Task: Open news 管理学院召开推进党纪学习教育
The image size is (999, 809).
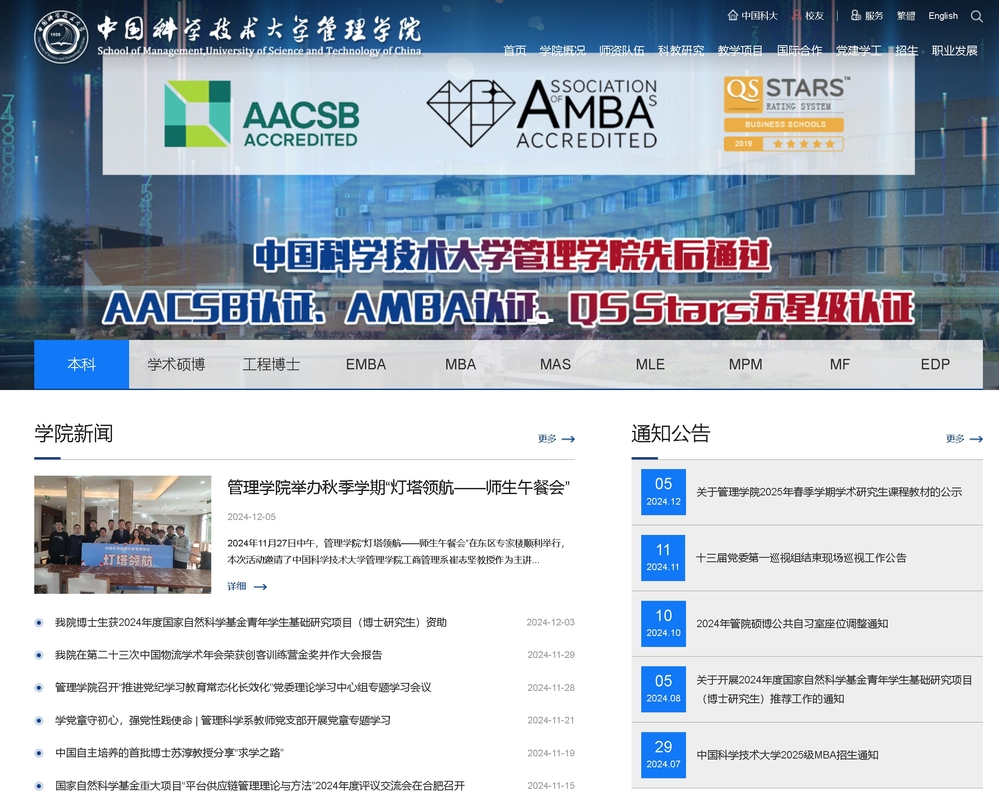Action: (x=243, y=687)
